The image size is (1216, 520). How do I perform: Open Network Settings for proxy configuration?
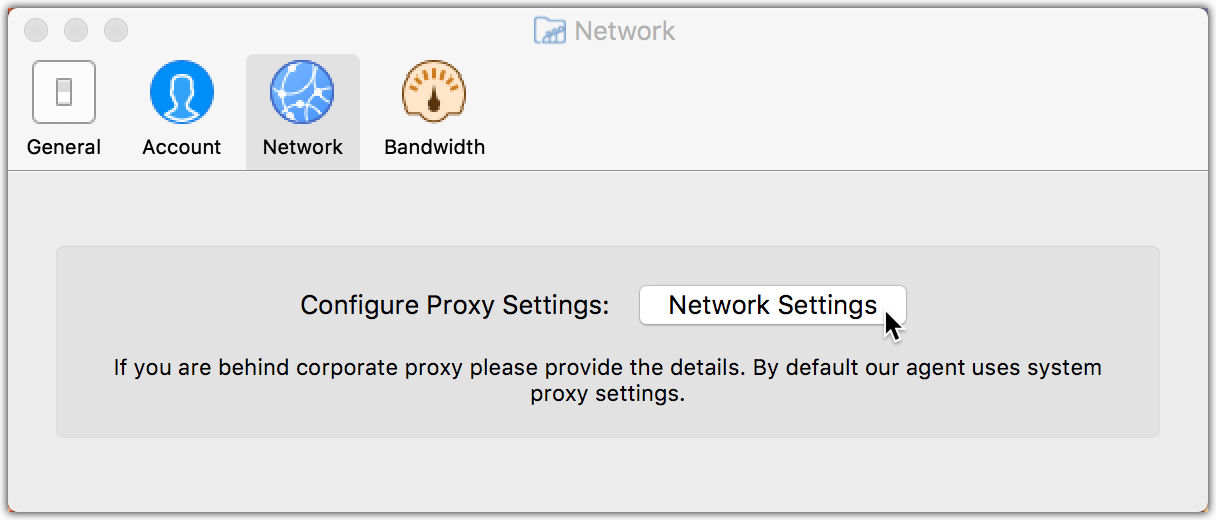coord(772,305)
